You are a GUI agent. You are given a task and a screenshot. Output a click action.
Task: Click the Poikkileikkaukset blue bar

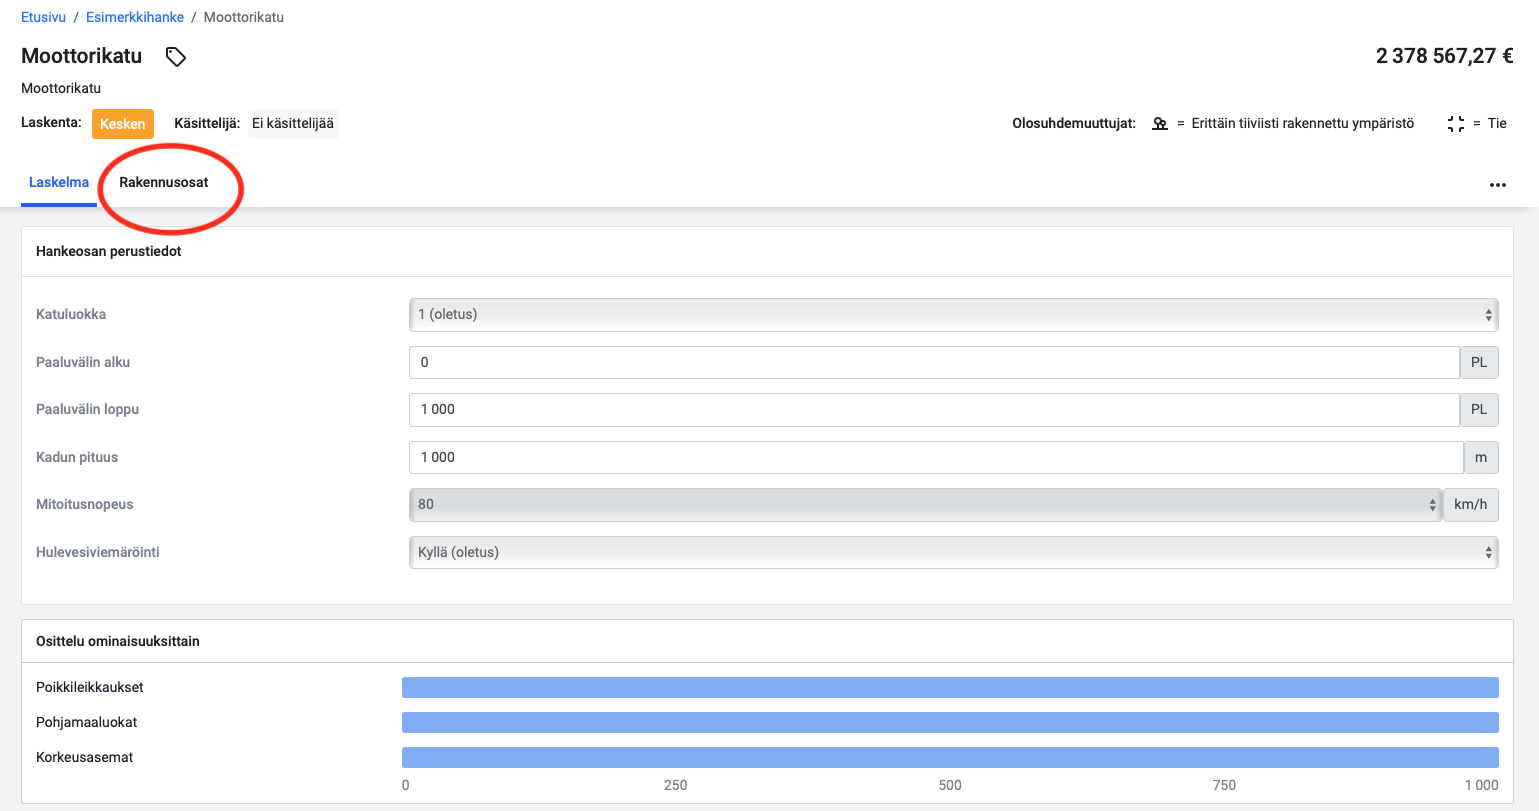[x=950, y=687]
